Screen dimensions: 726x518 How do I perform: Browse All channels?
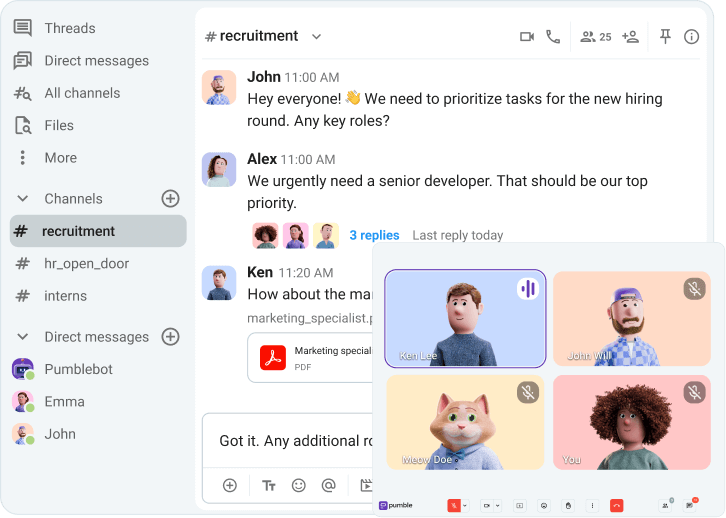tap(82, 93)
